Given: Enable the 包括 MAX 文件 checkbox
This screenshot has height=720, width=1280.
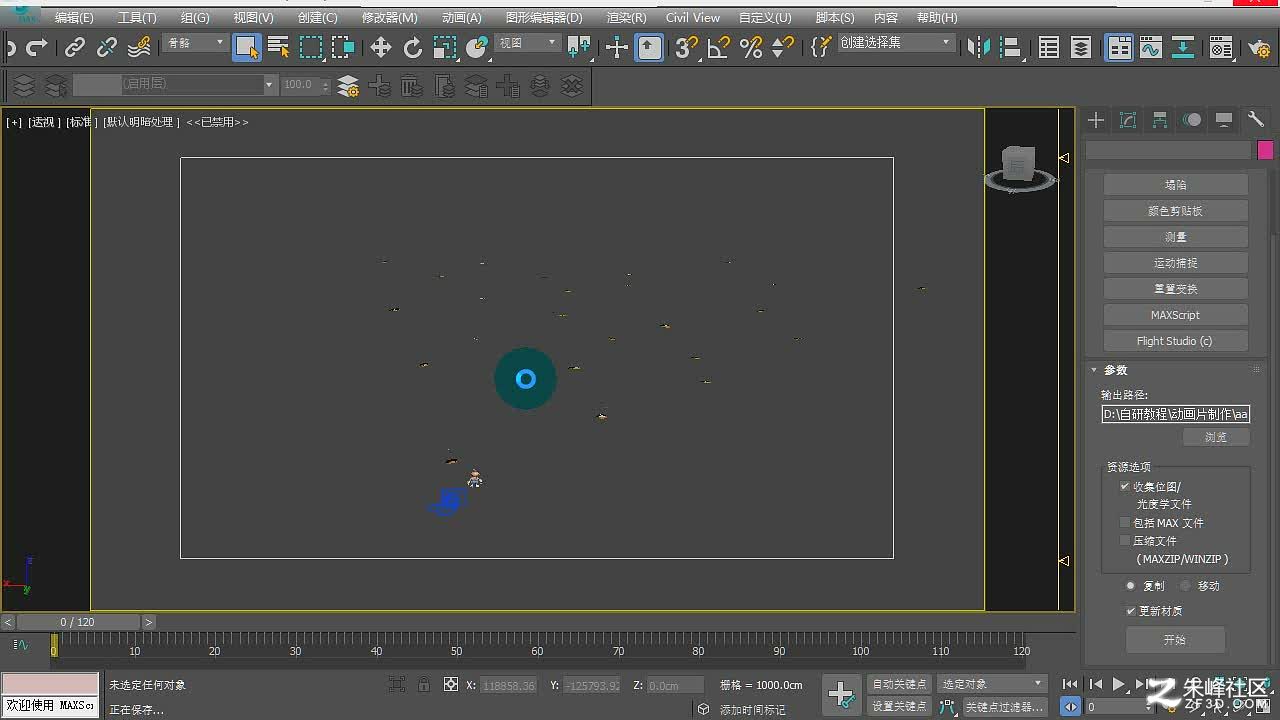Looking at the screenshot, I should tap(1125, 522).
